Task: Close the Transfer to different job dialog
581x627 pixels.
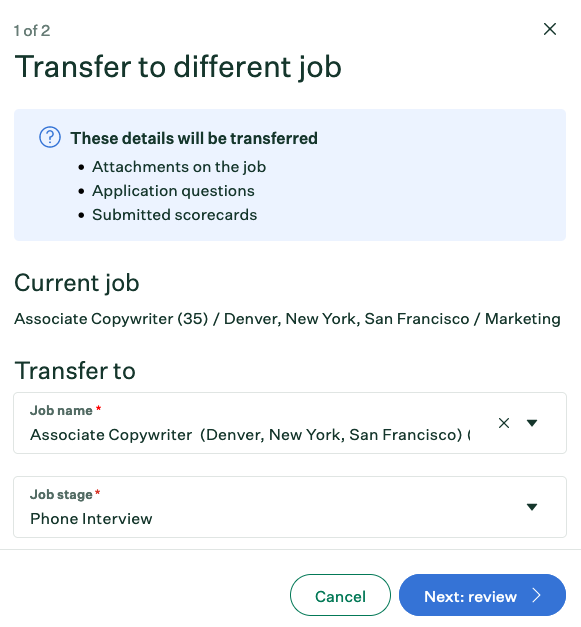Action: pyautogui.click(x=550, y=29)
